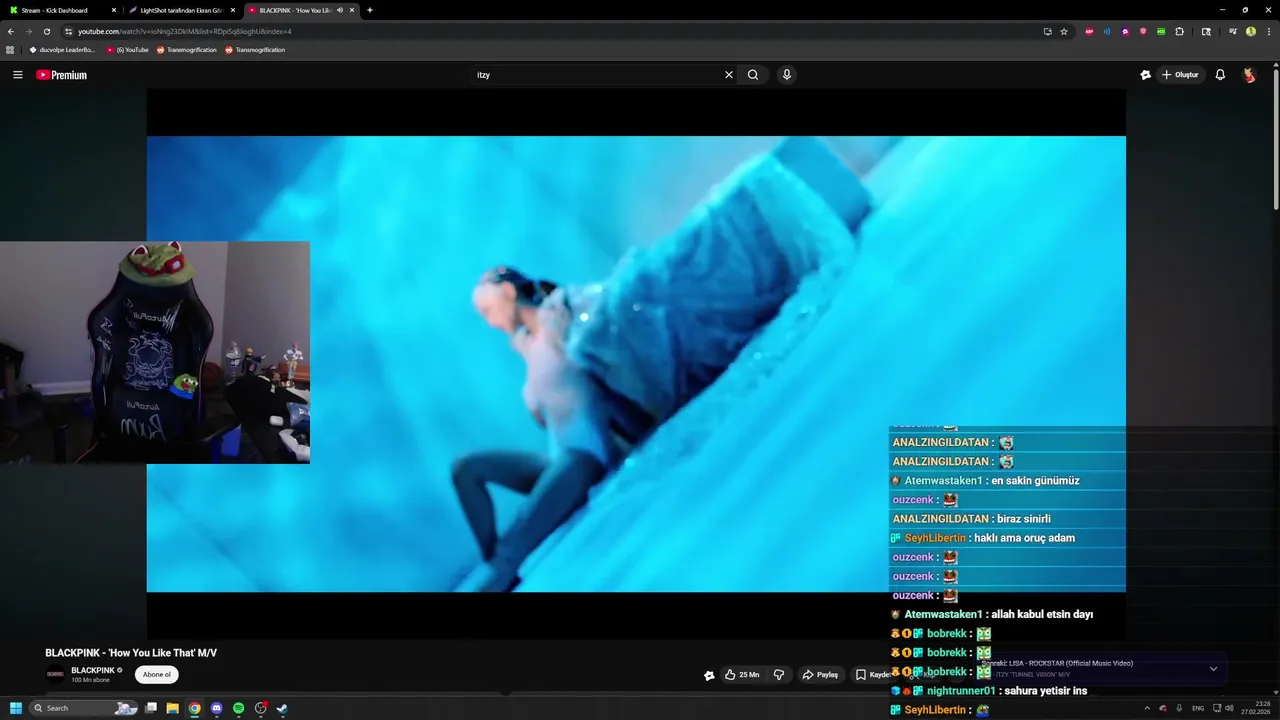Image resolution: width=1280 pixels, height=720 pixels.
Task: Switch ENG input language
Action: [x=1198, y=708]
